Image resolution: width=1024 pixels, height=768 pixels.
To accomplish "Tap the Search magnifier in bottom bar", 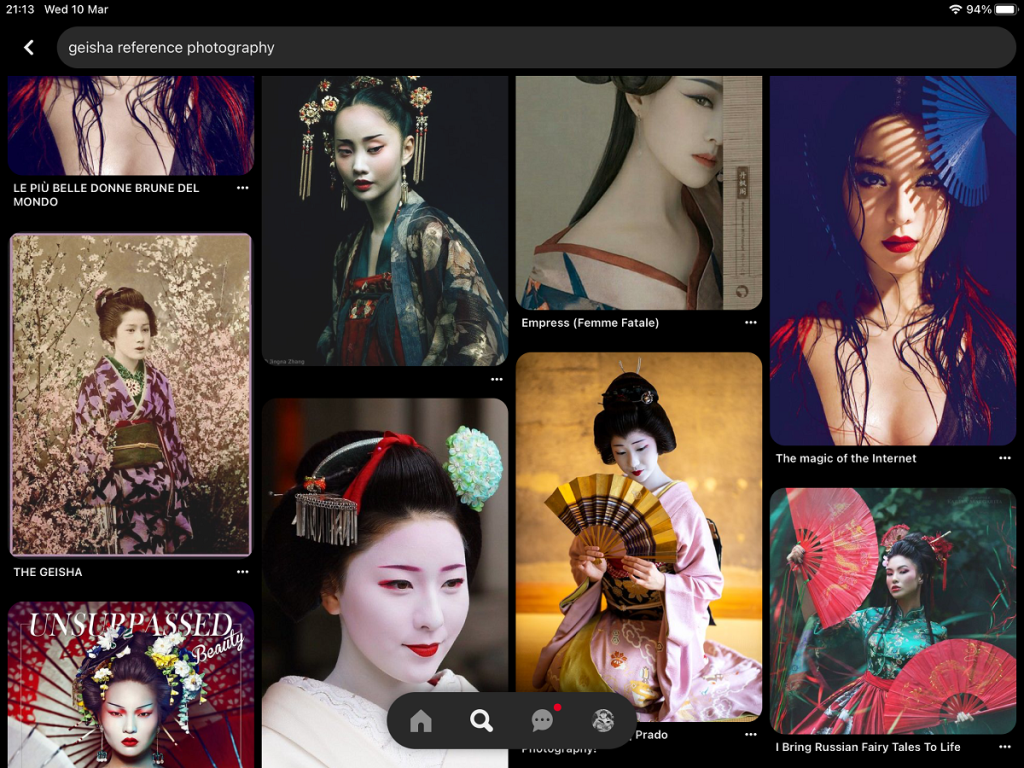I will [481, 721].
